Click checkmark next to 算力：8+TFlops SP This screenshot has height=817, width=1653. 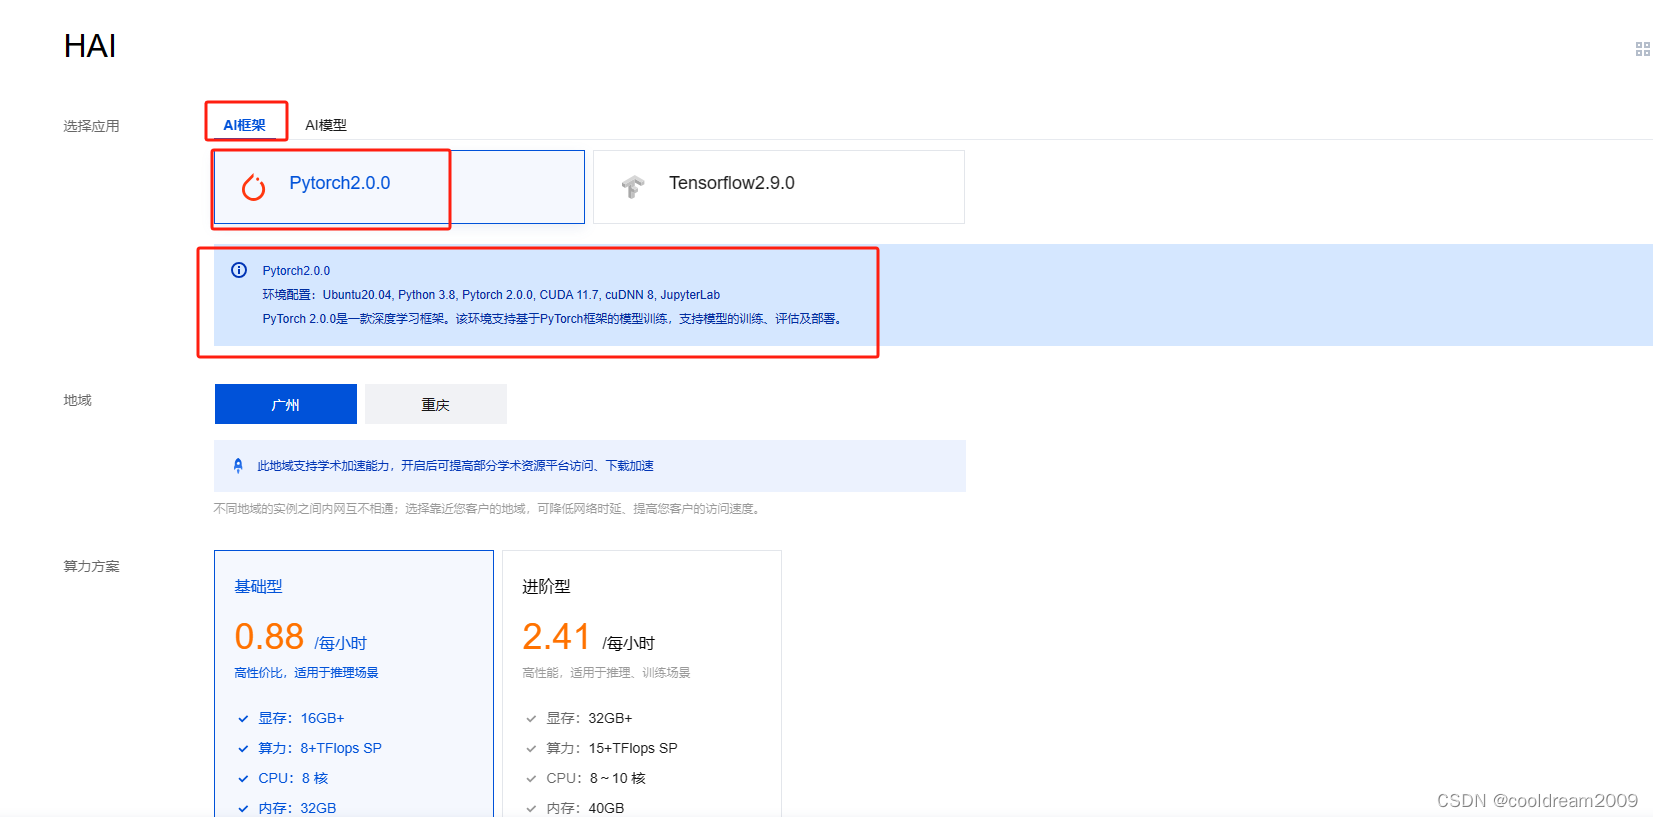pos(243,749)
